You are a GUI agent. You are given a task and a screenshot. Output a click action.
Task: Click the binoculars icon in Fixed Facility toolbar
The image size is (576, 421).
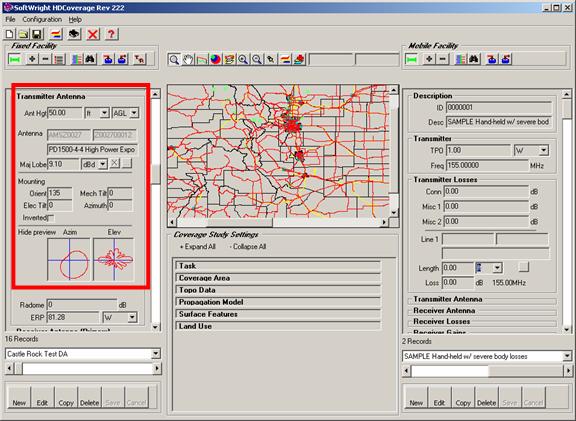[x=90, y=59]
